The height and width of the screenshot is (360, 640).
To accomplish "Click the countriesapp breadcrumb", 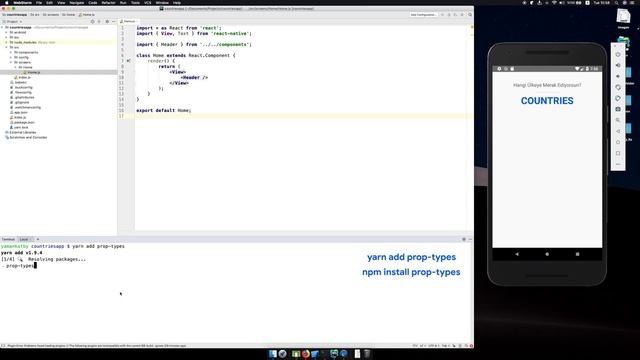I will 15,15.
